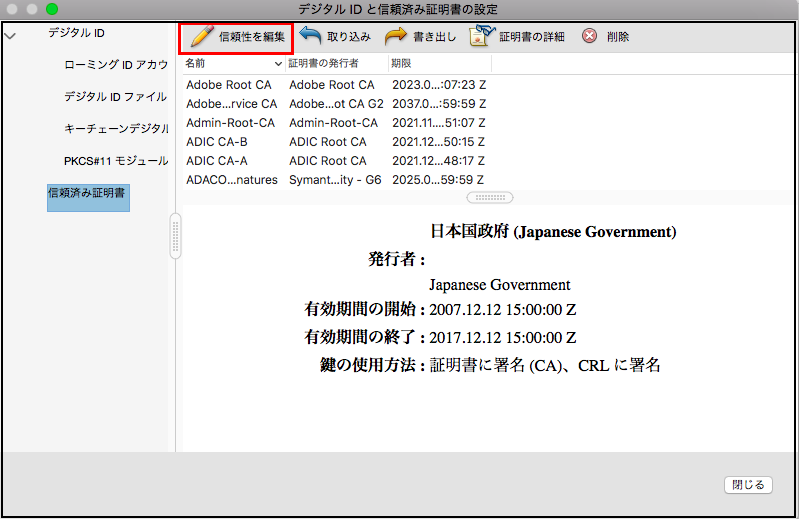Select the Adobe Root CA row name

[229, 85]
